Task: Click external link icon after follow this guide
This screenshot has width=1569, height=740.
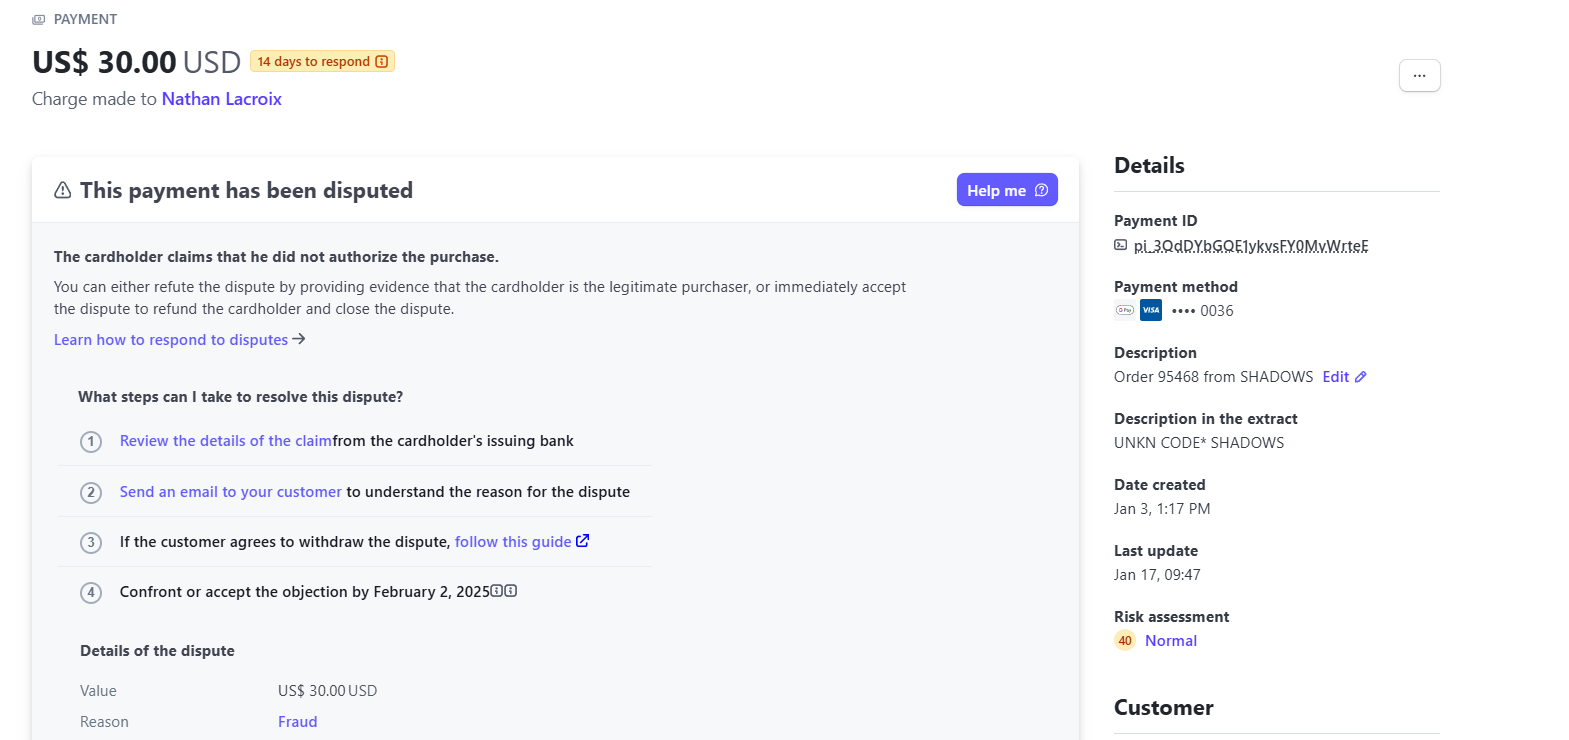Action: tap(583, 541)
